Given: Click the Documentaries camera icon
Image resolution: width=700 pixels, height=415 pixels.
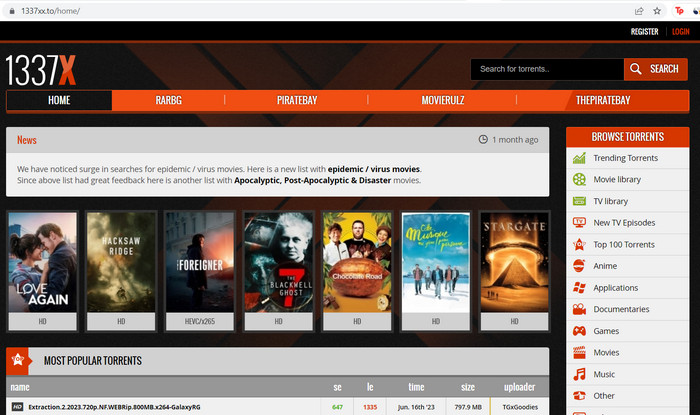Looking at the screenshot, I should [579, 309].
